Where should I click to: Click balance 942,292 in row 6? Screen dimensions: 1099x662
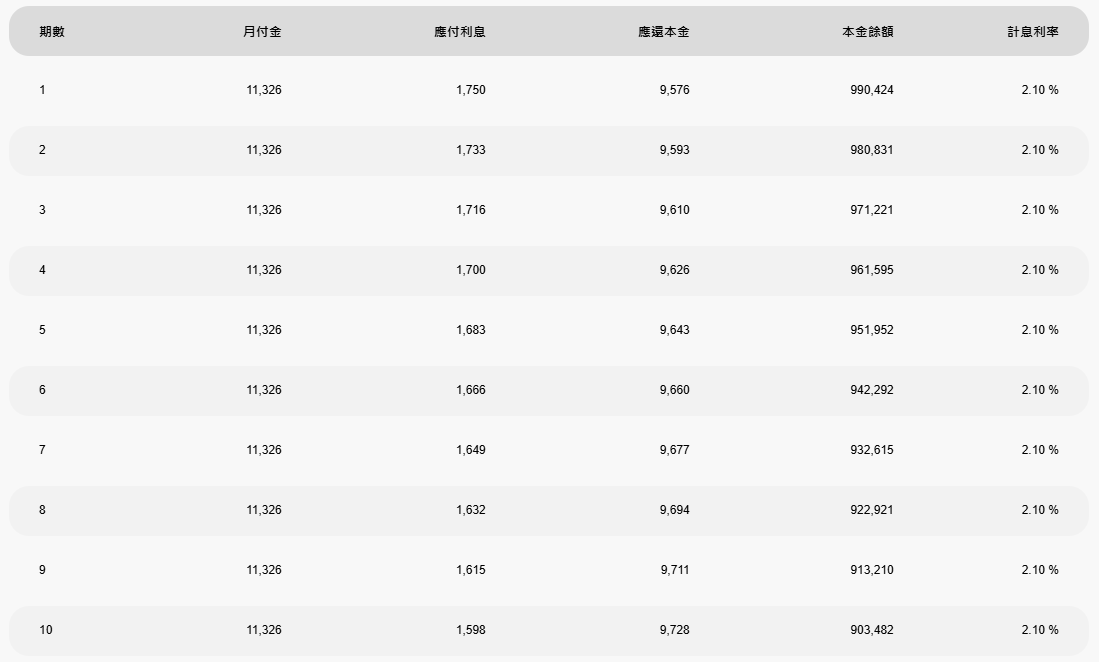(x=872, y=390)
